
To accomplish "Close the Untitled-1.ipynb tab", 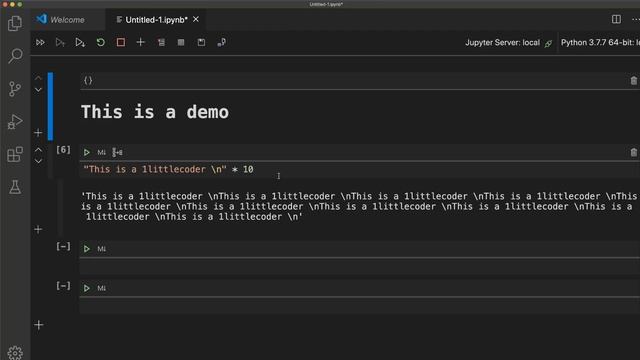I will 196,19.
